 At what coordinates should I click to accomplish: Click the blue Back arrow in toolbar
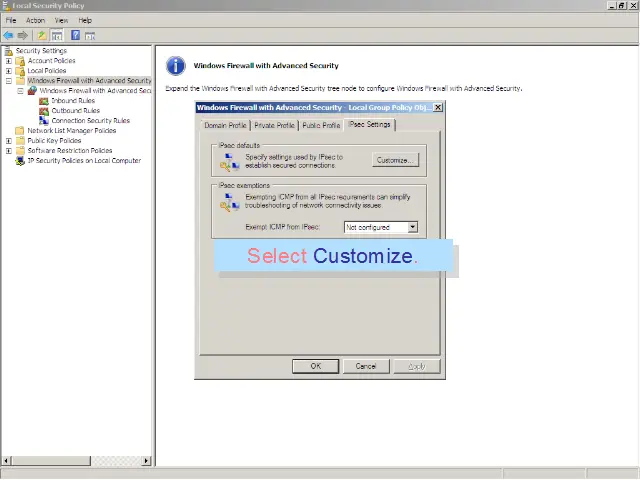click(8, 36)
